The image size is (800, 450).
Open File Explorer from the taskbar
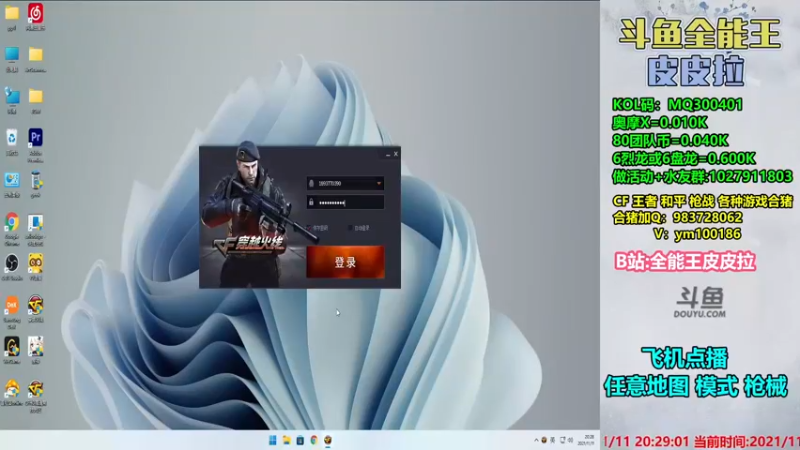coord(286,440)
